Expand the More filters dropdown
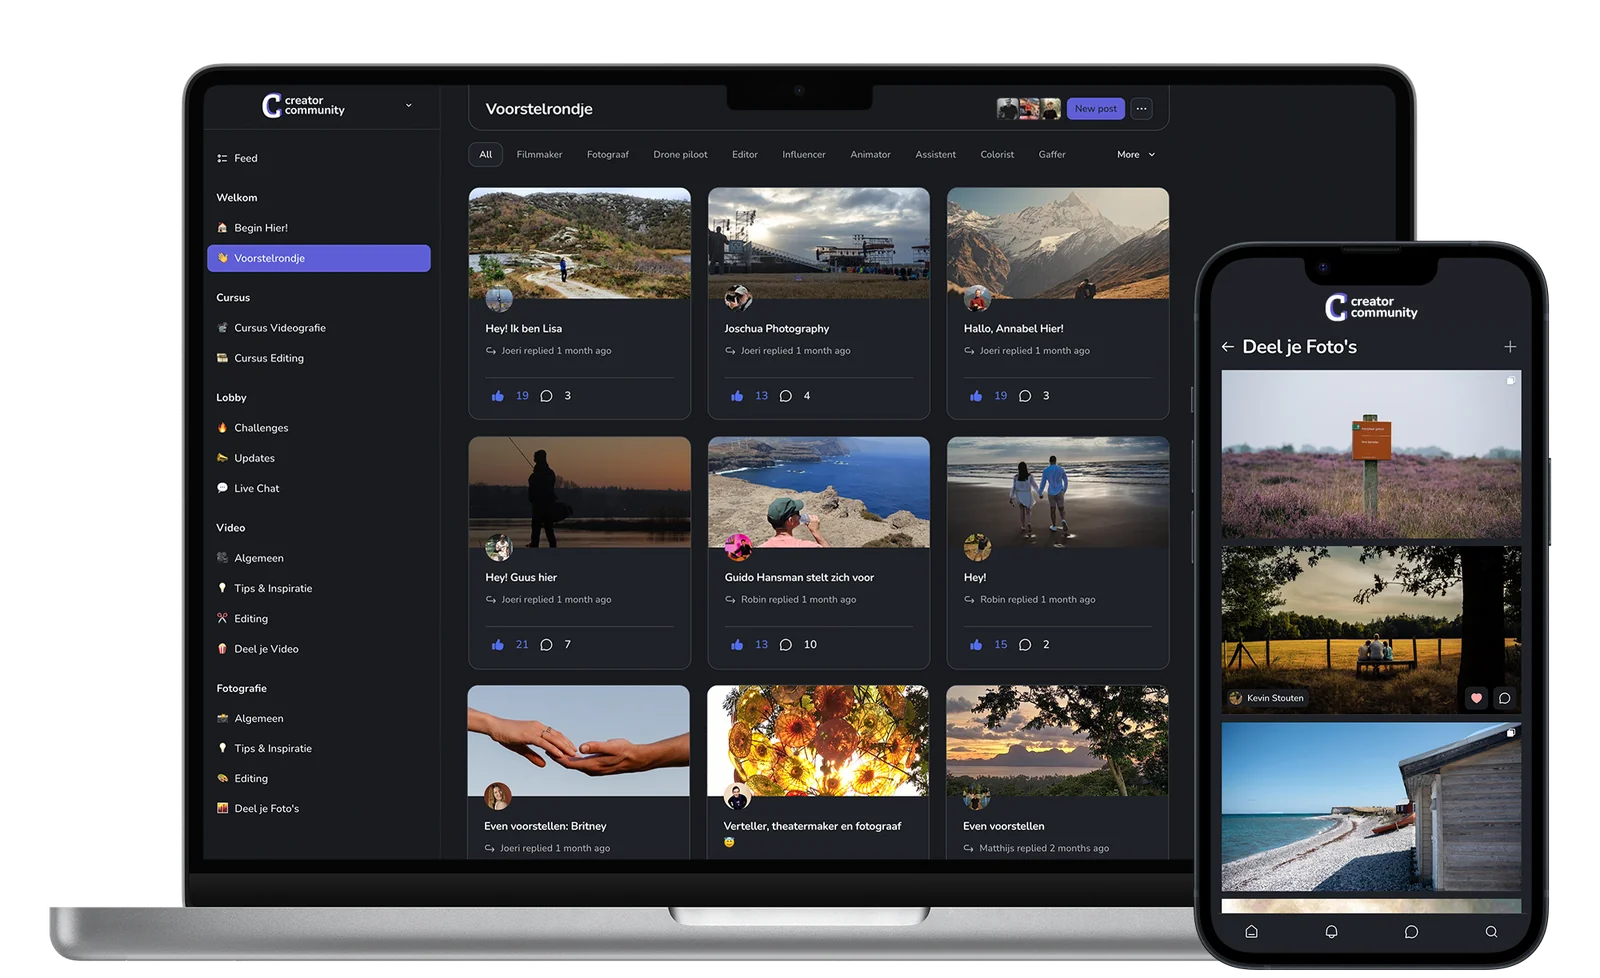Image resolution: width=1600 pixels, height=978 pixels. [1136, 155]
